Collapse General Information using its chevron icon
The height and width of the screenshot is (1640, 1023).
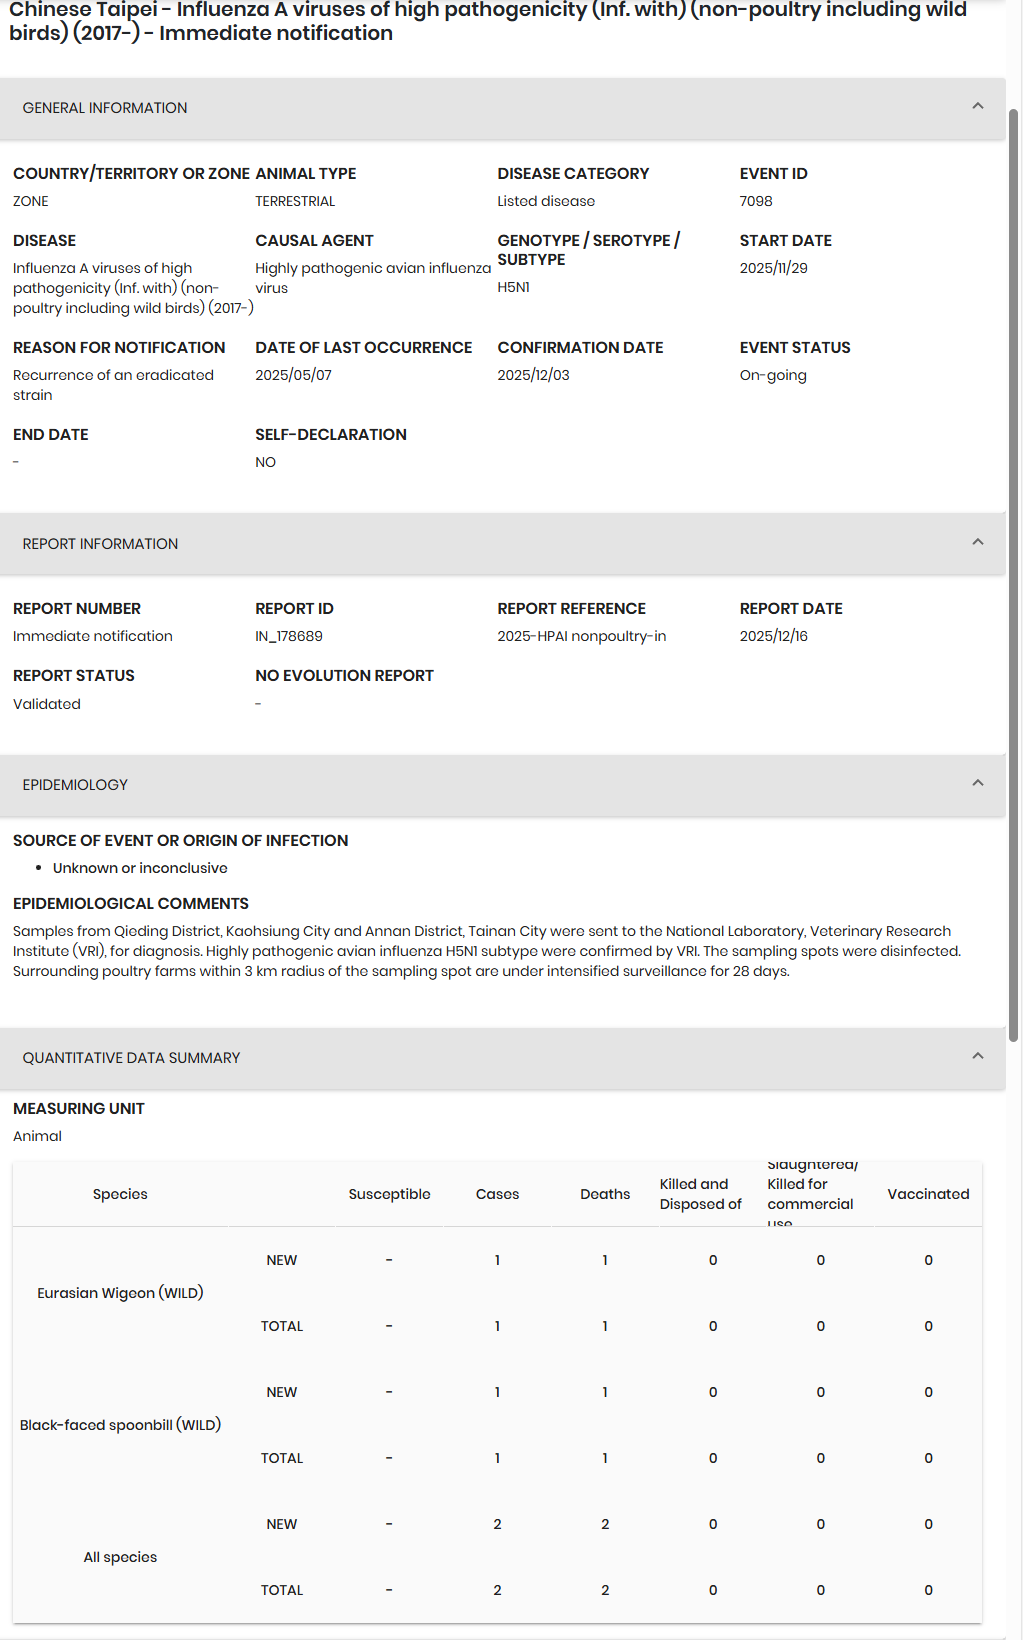tap(978, 107)
